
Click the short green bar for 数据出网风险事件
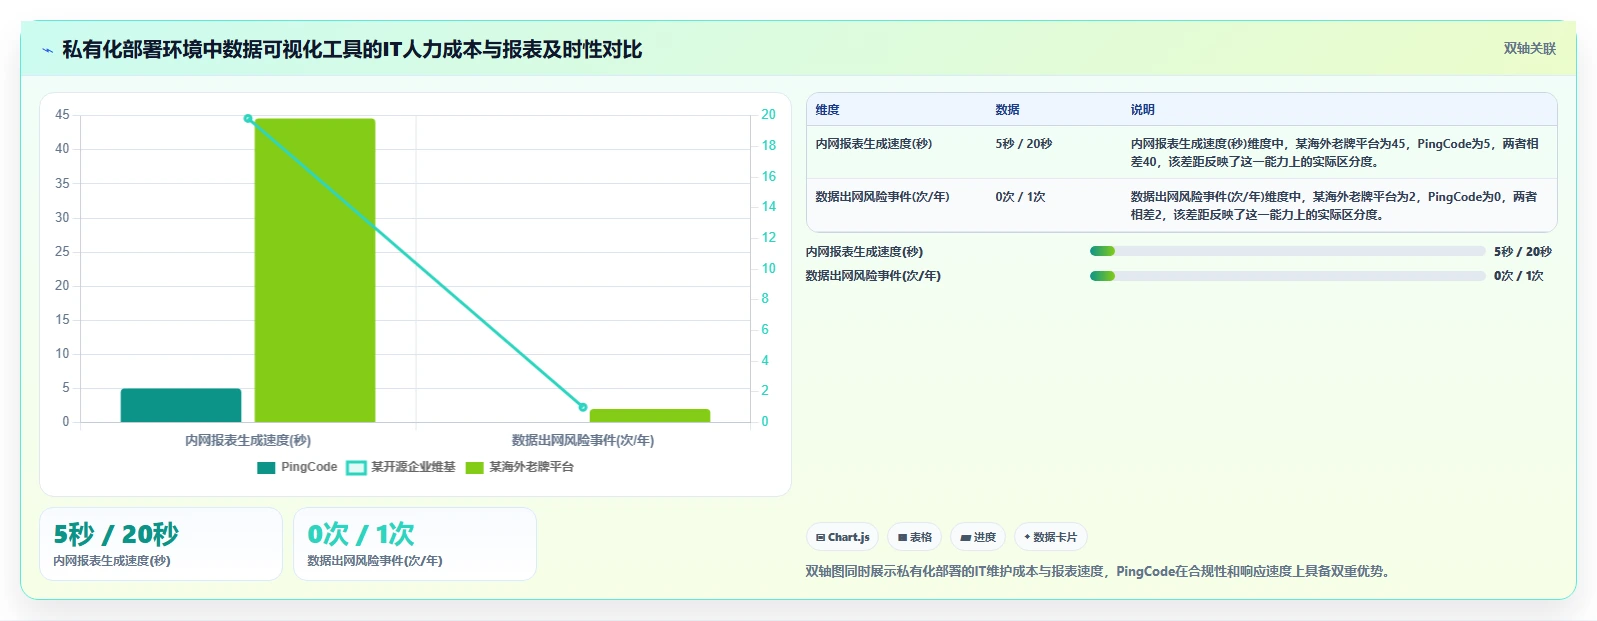click(650, 415)
